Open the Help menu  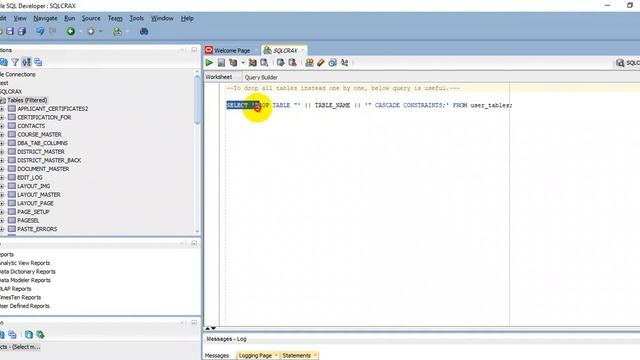pyautogui.click(x=187, y=18)
